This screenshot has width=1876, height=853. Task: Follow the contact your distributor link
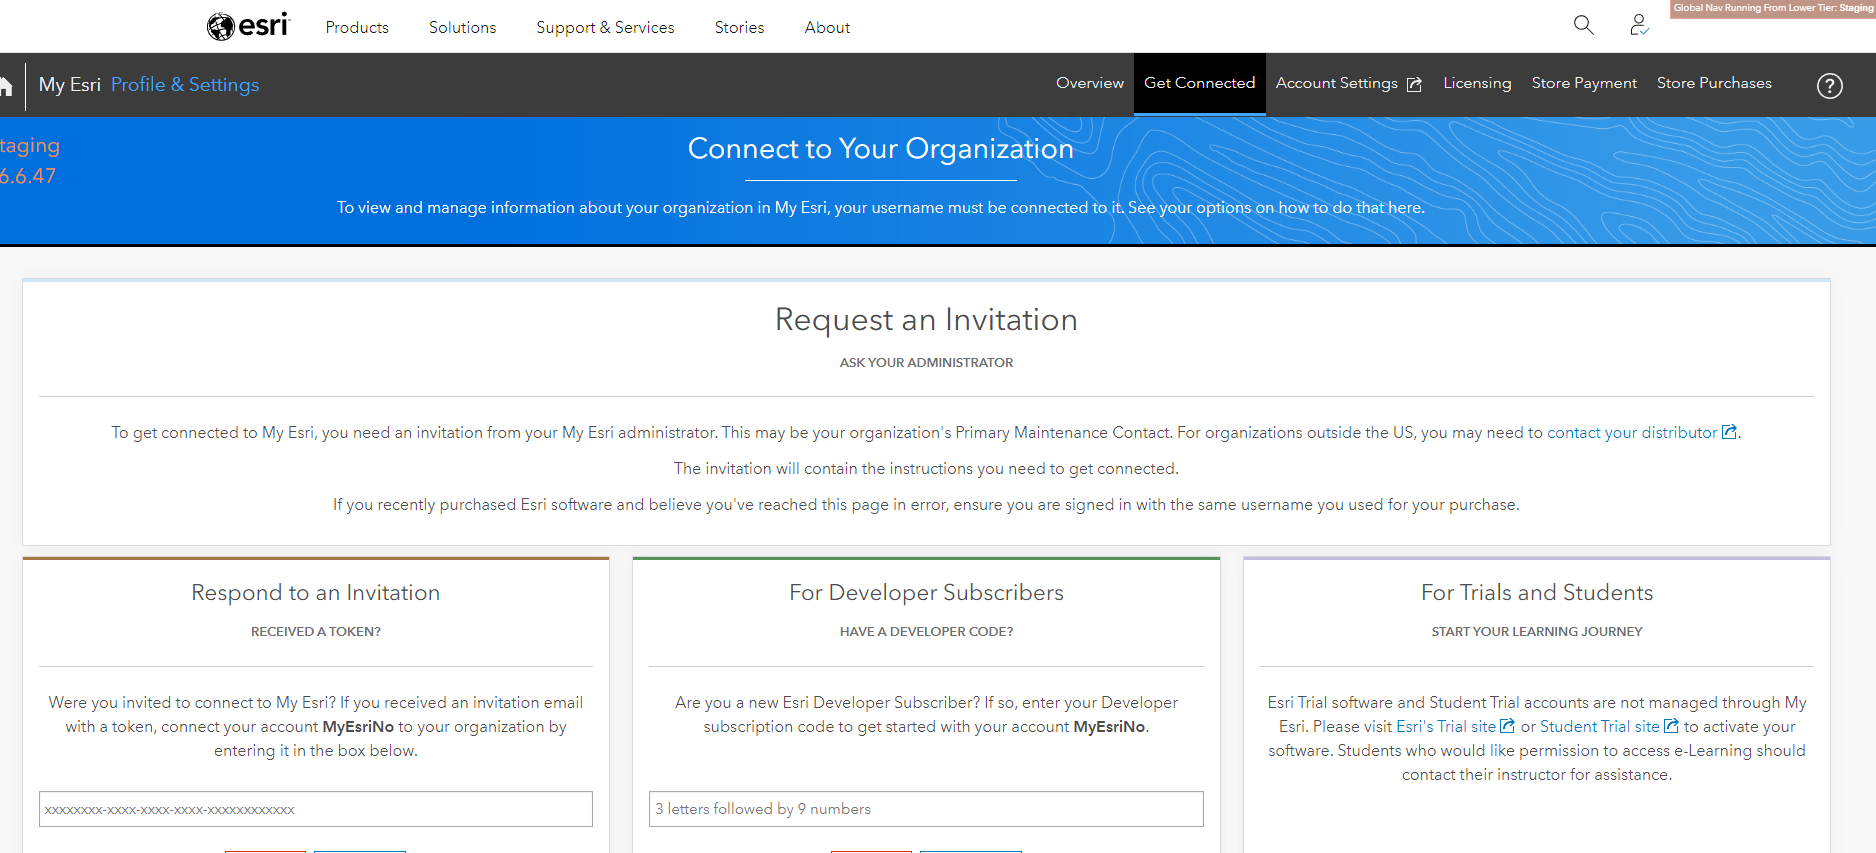click(x=1632, y=432)
